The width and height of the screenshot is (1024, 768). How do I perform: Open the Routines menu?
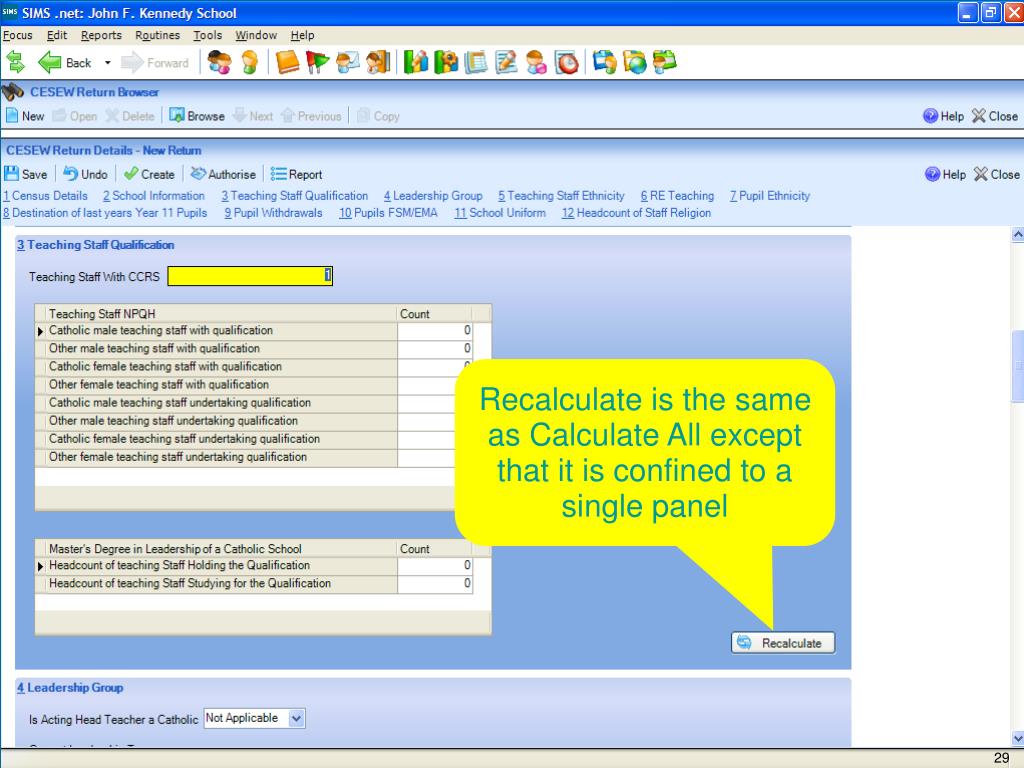(157, 35)
